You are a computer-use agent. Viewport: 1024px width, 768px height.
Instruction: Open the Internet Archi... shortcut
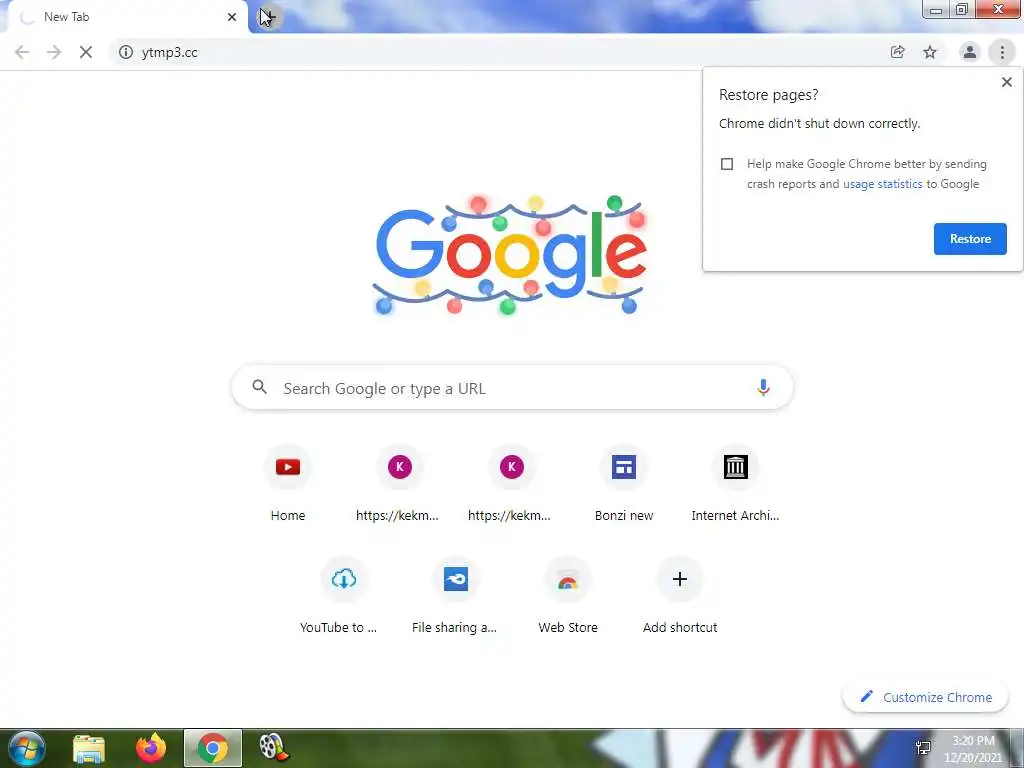pyautogui.click(x=735, y=484)
